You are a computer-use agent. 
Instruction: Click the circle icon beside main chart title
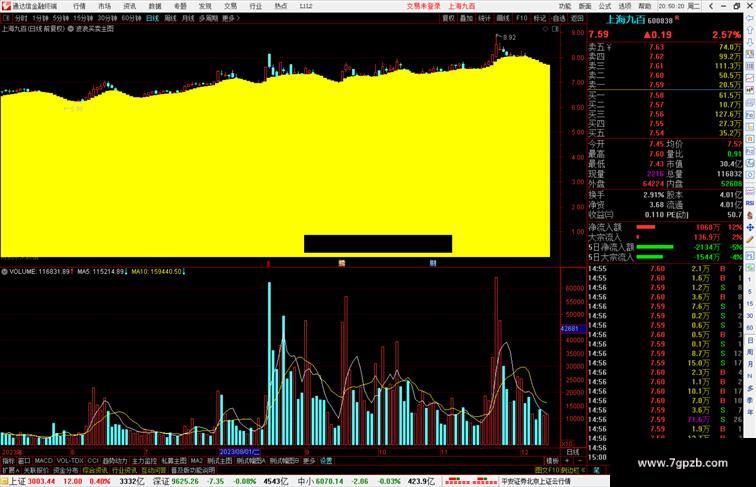[x=70, y=29]
